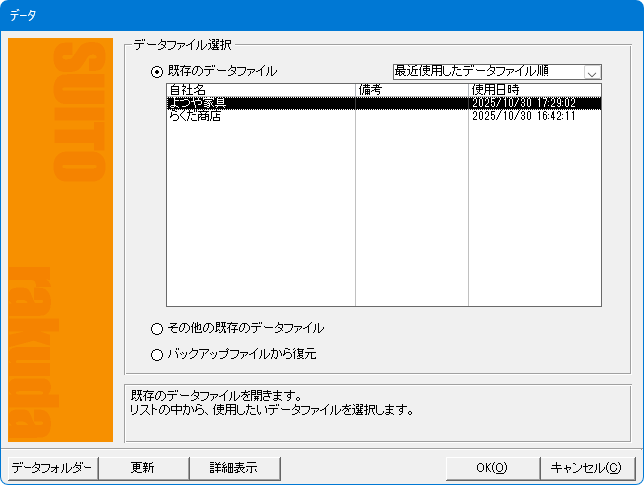
Task: Open the データフォルダー button
Action: pyautogui.click(x=52, y=467)
